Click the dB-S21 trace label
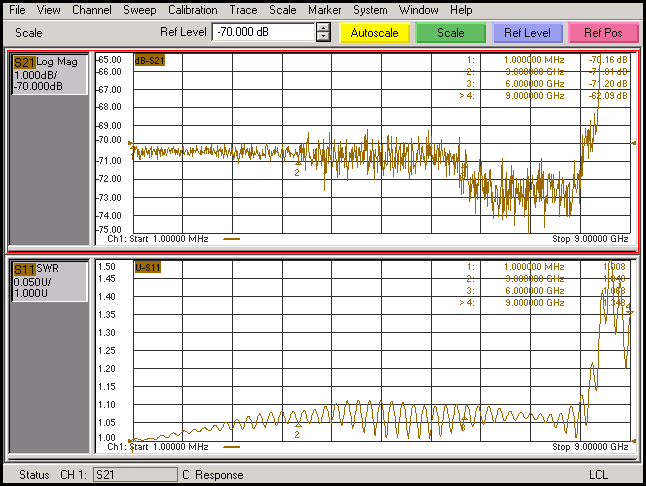646x486 pixels. coord(150,61)
